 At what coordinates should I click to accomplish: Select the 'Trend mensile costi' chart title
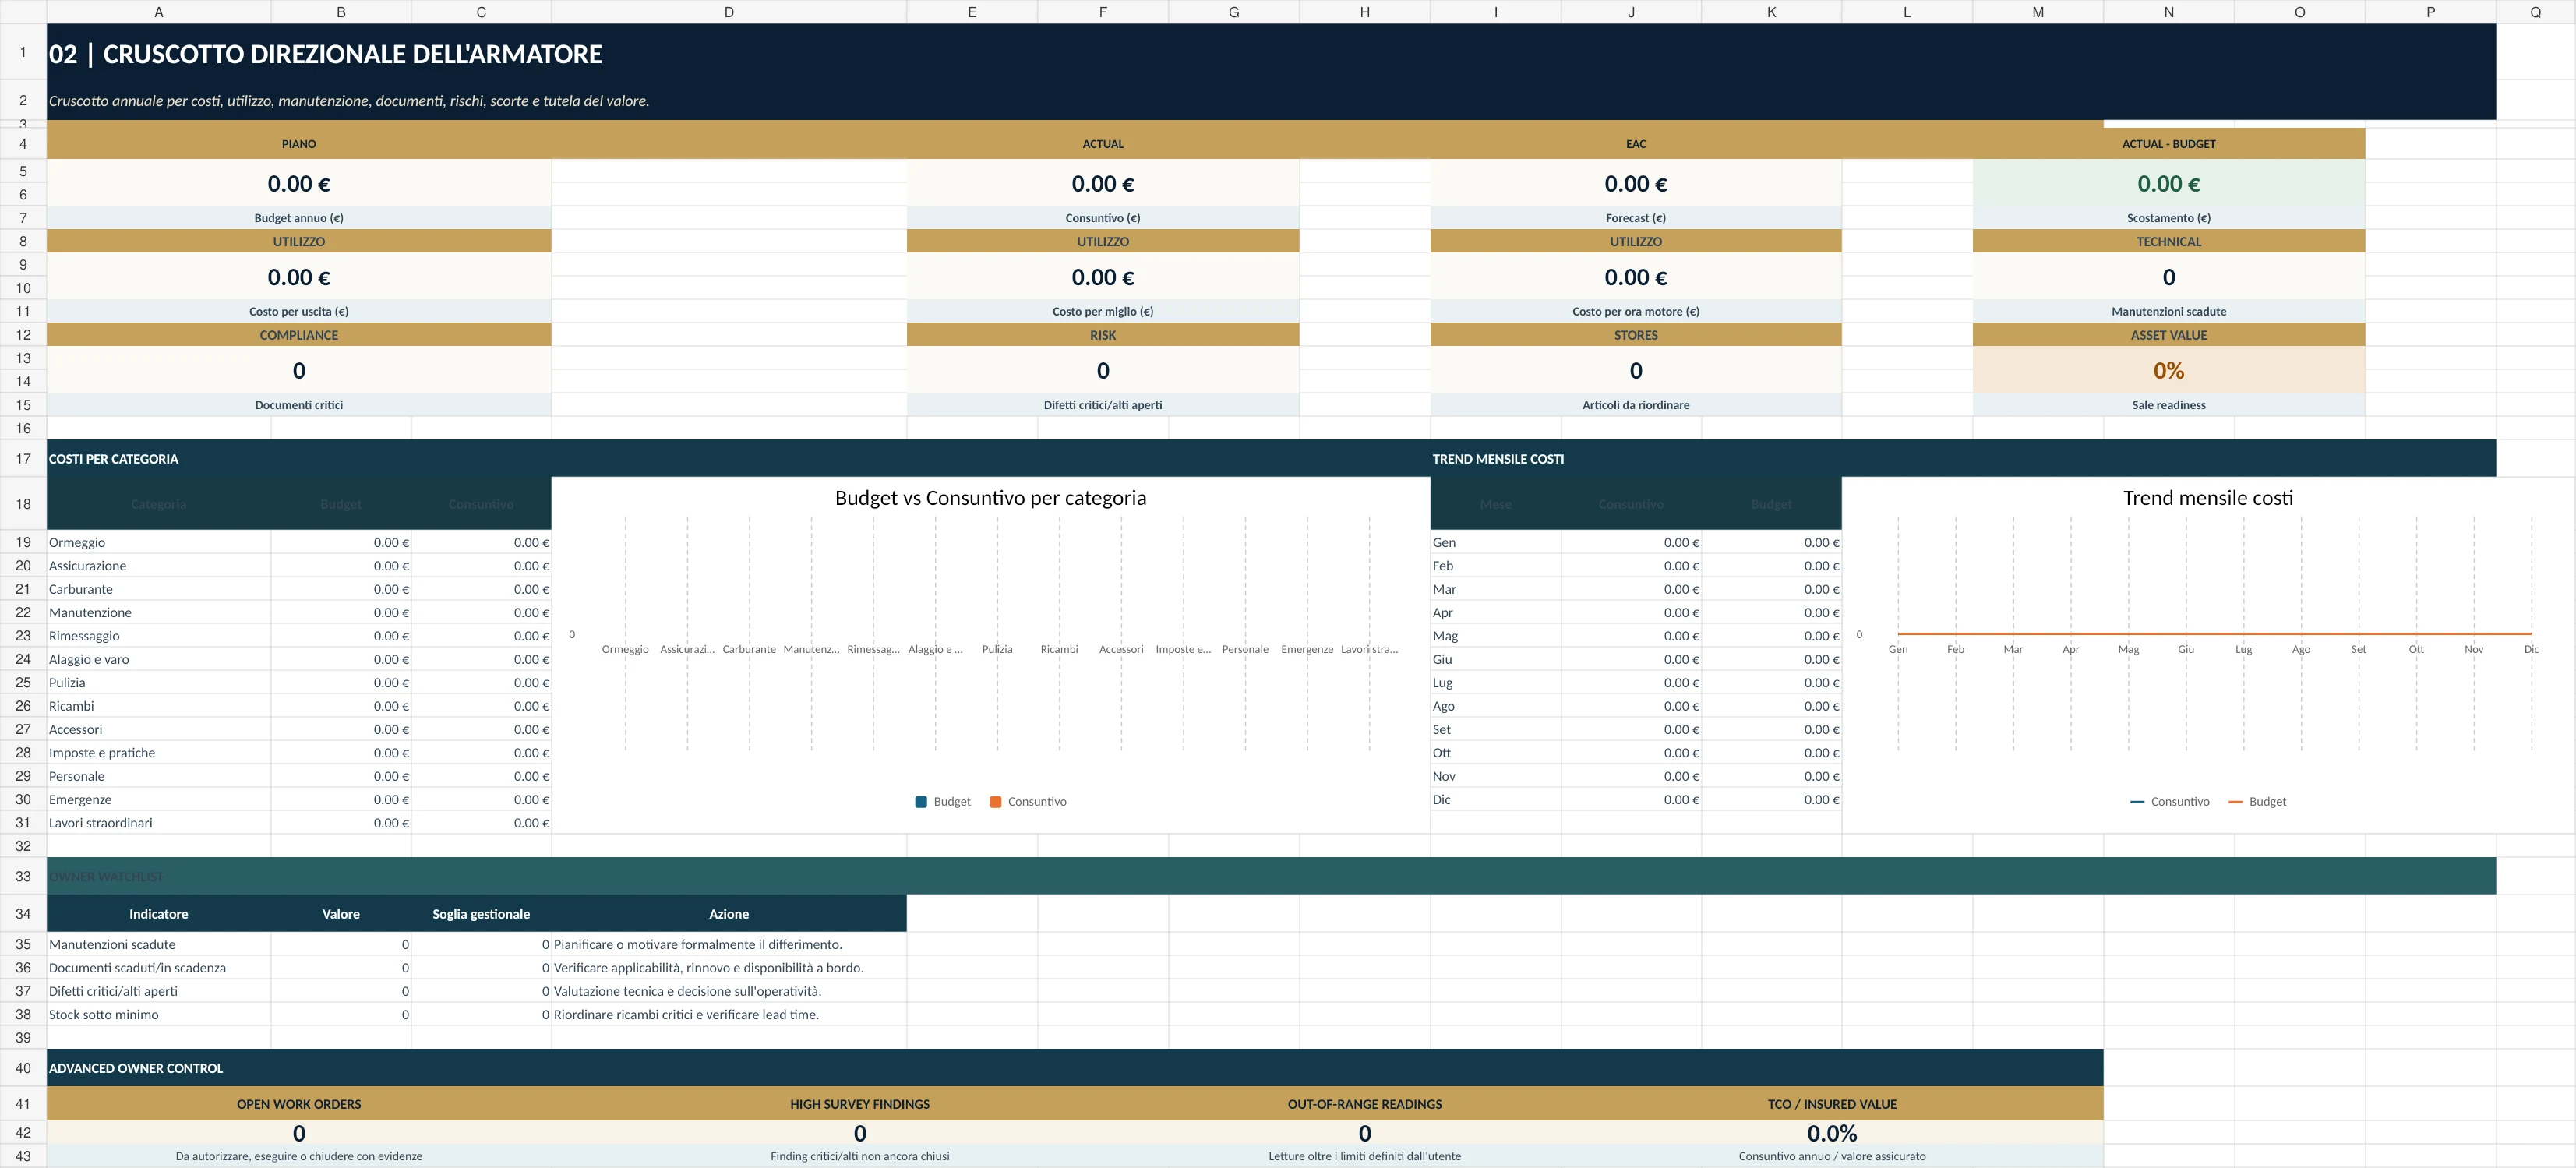tap(2208, 498)
